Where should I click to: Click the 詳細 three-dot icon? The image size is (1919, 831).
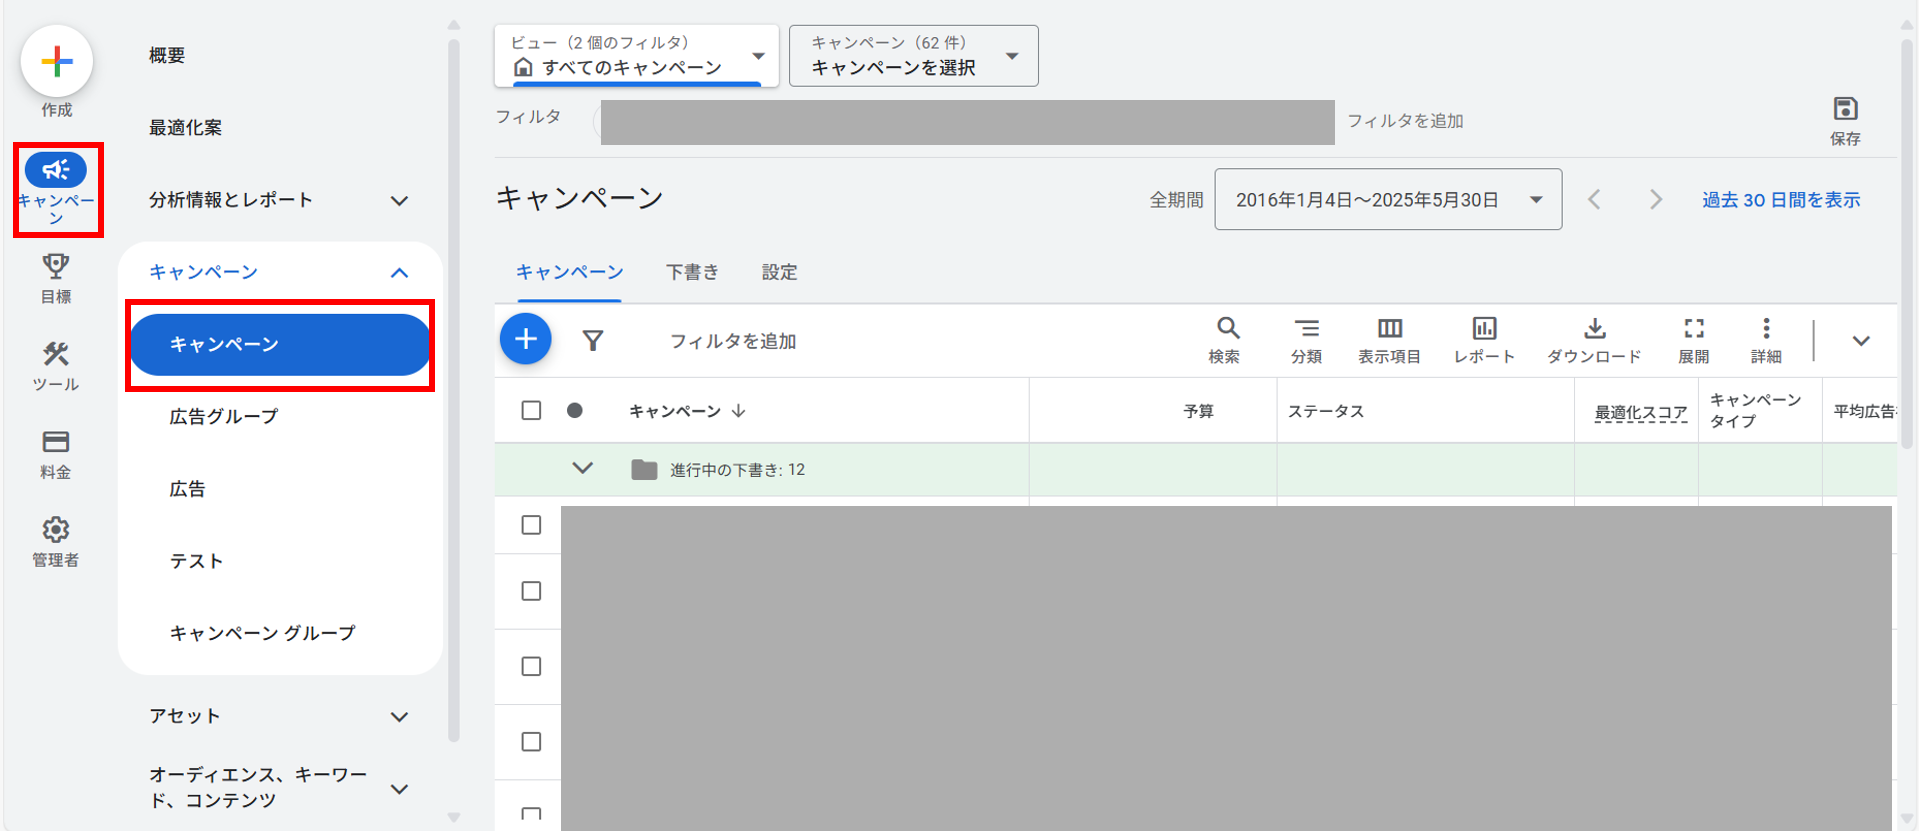(1766, 328)
